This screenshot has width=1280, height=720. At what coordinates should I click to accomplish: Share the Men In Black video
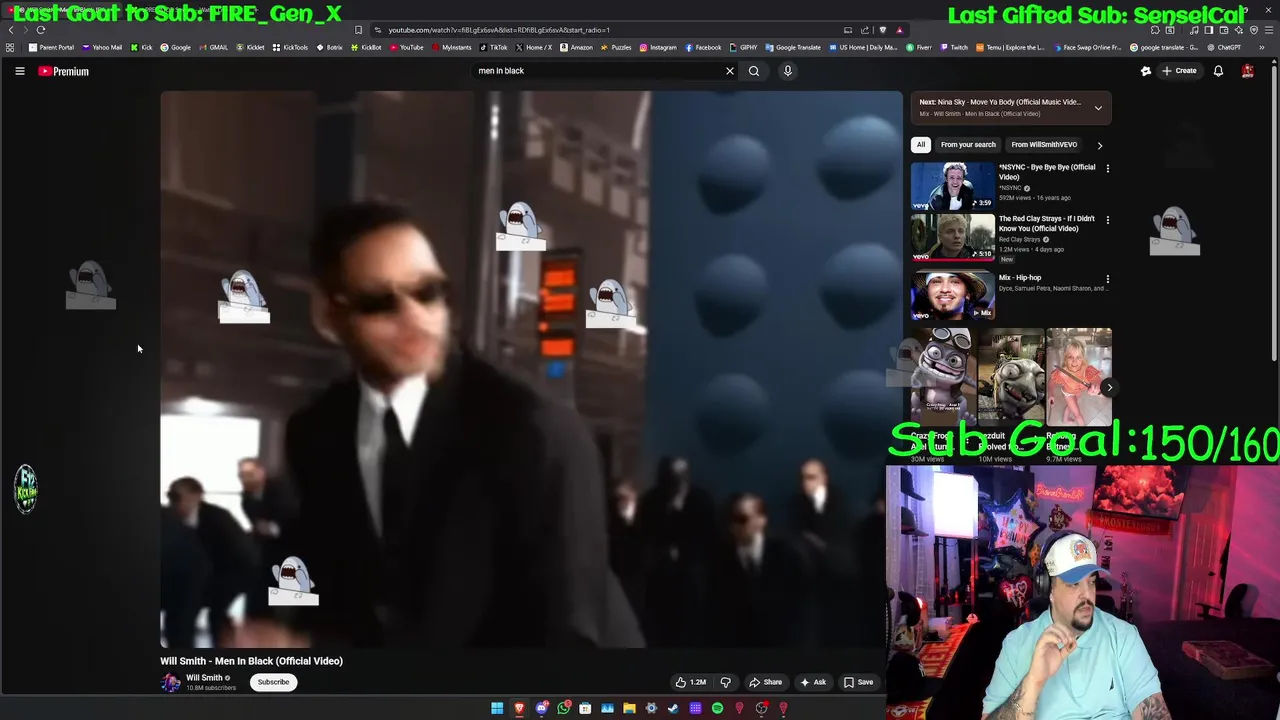click(x=766, y=682)
